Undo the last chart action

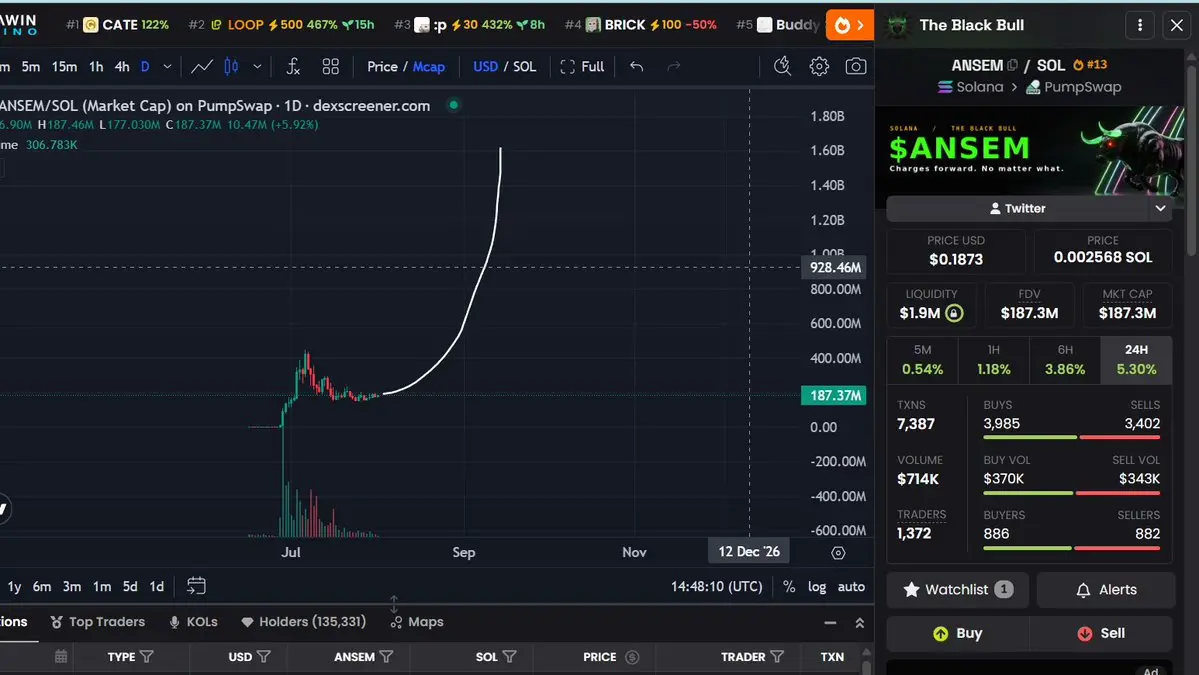coord(636,67)
